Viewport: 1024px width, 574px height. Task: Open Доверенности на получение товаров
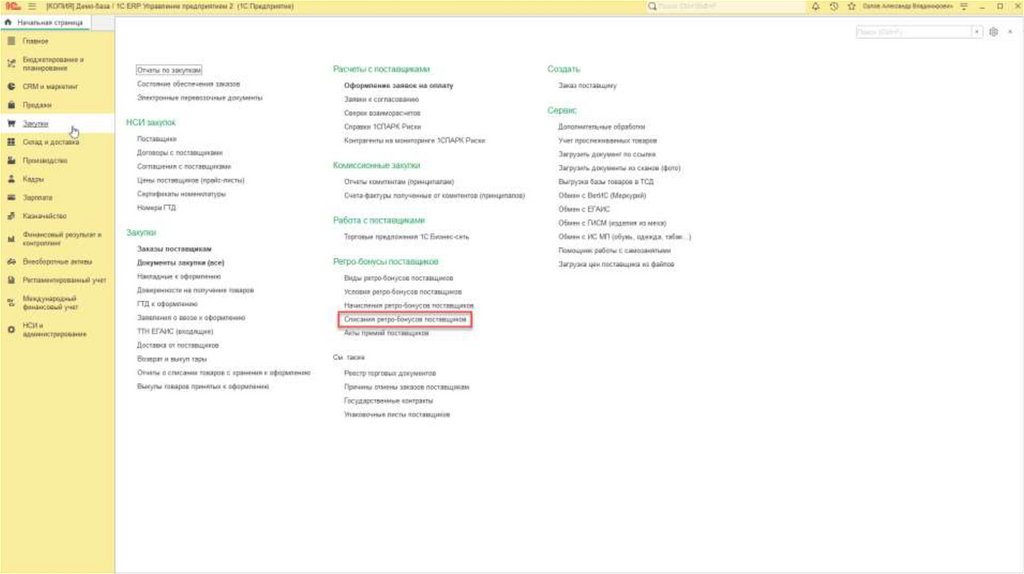[x=195, y=290]
